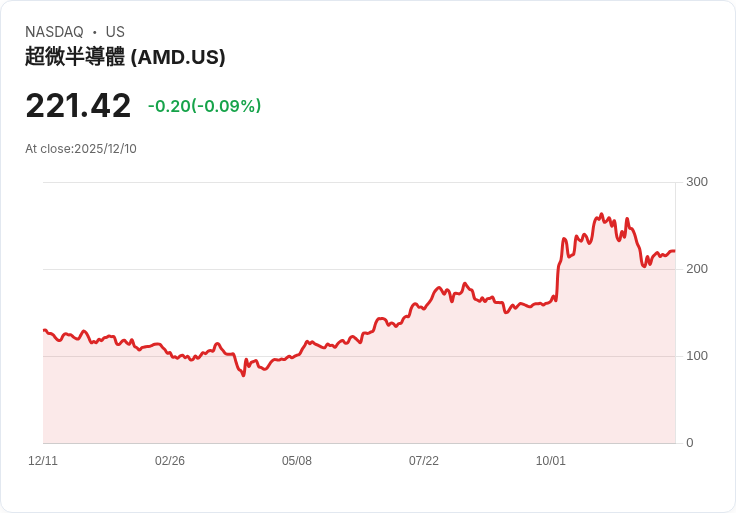The height and width of the screenshot is (513, 736).
Task: Click the chart's highest price peak
Action: coord(601,214)
